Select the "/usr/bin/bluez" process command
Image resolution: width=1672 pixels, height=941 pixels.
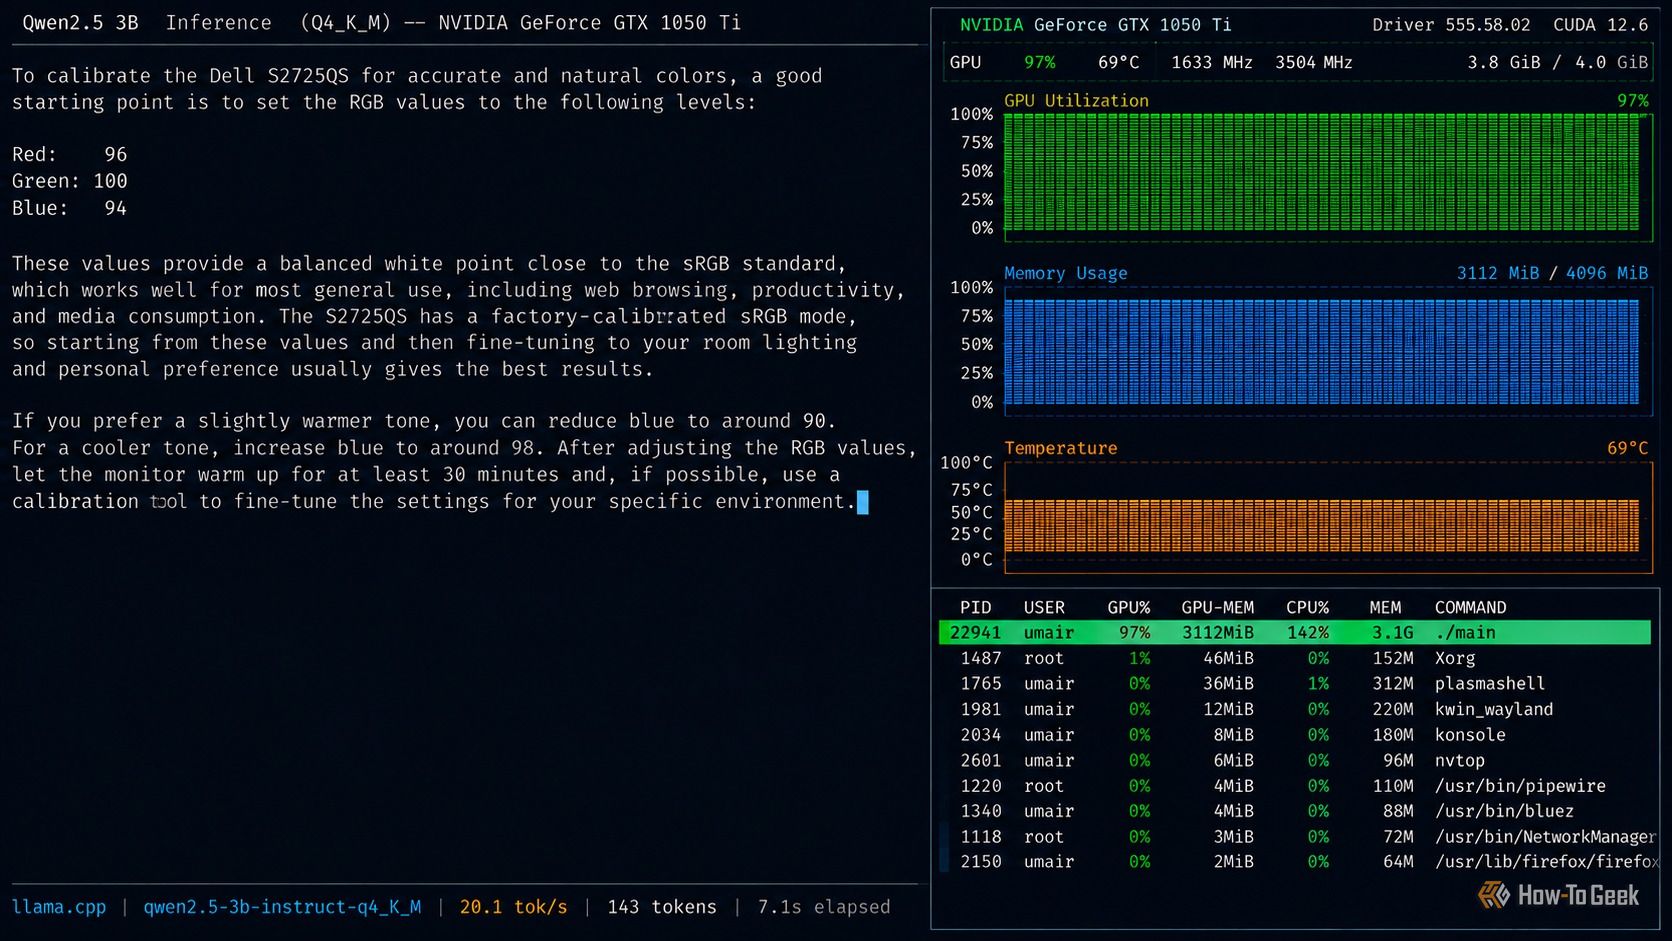click(x=1504, y=811)
